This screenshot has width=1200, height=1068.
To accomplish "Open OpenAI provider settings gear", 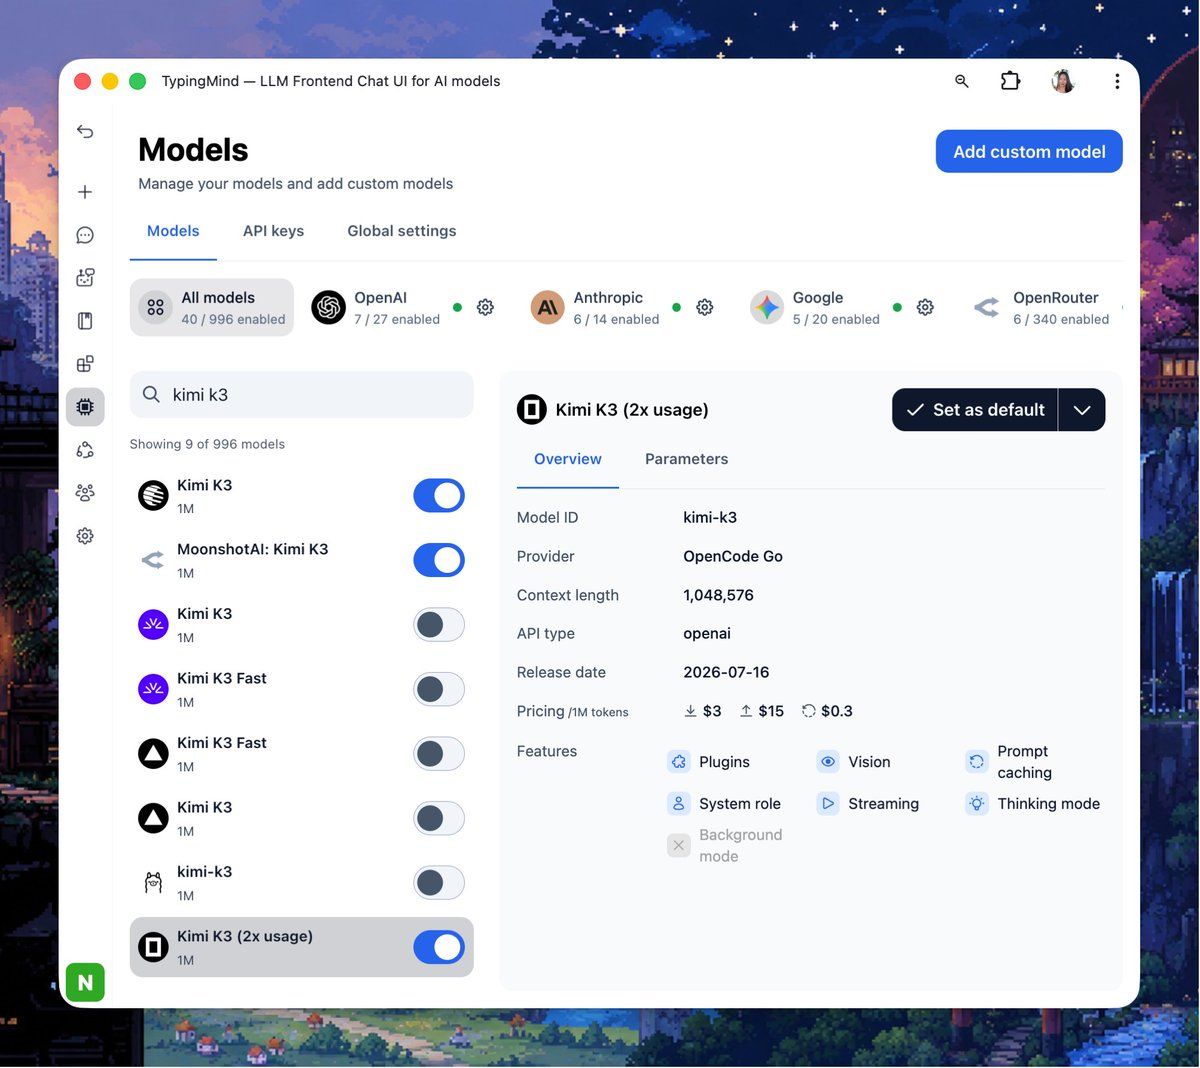I will (x=485, y=307).
